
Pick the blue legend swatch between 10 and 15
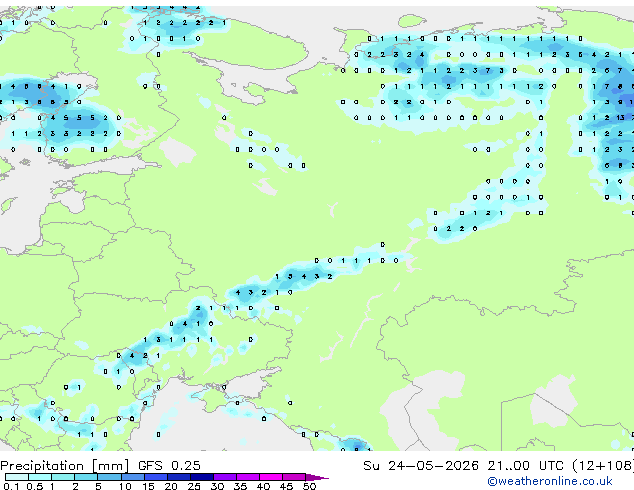point(133,477)
